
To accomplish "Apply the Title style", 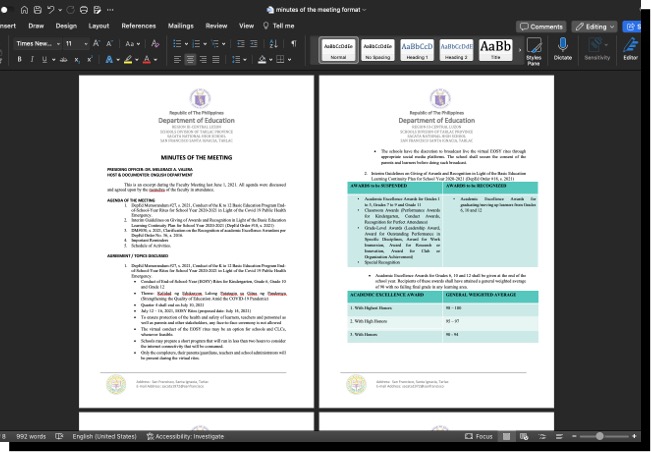I will tap(496, 50).
